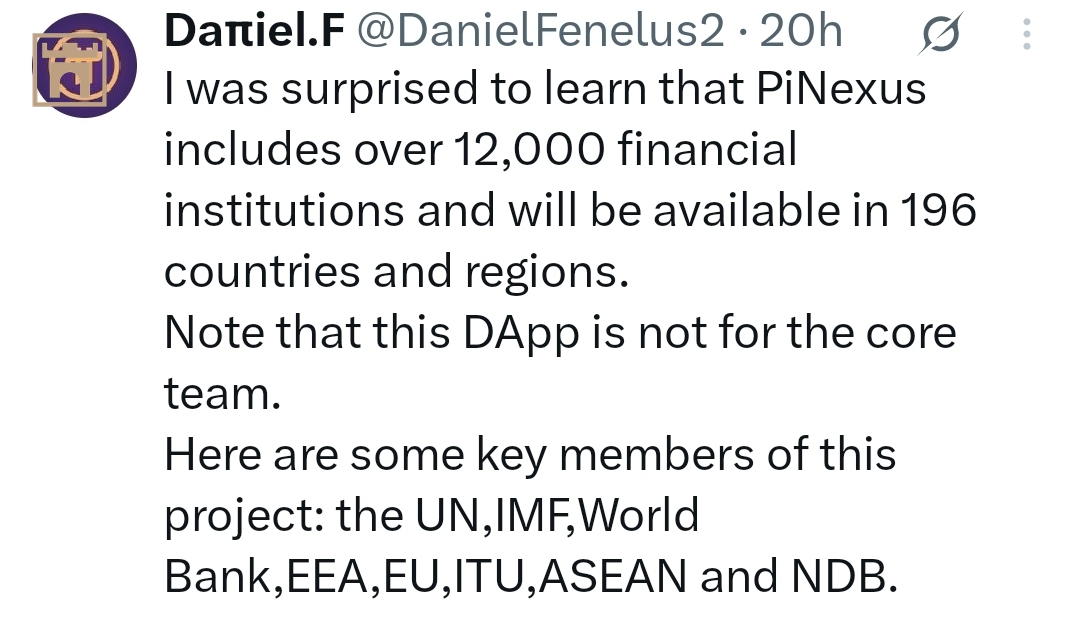Screen dimensions: 1080x621
Task: Open the three-dot more options menu
Action: pyautogui.click(x=1026, y=33)
